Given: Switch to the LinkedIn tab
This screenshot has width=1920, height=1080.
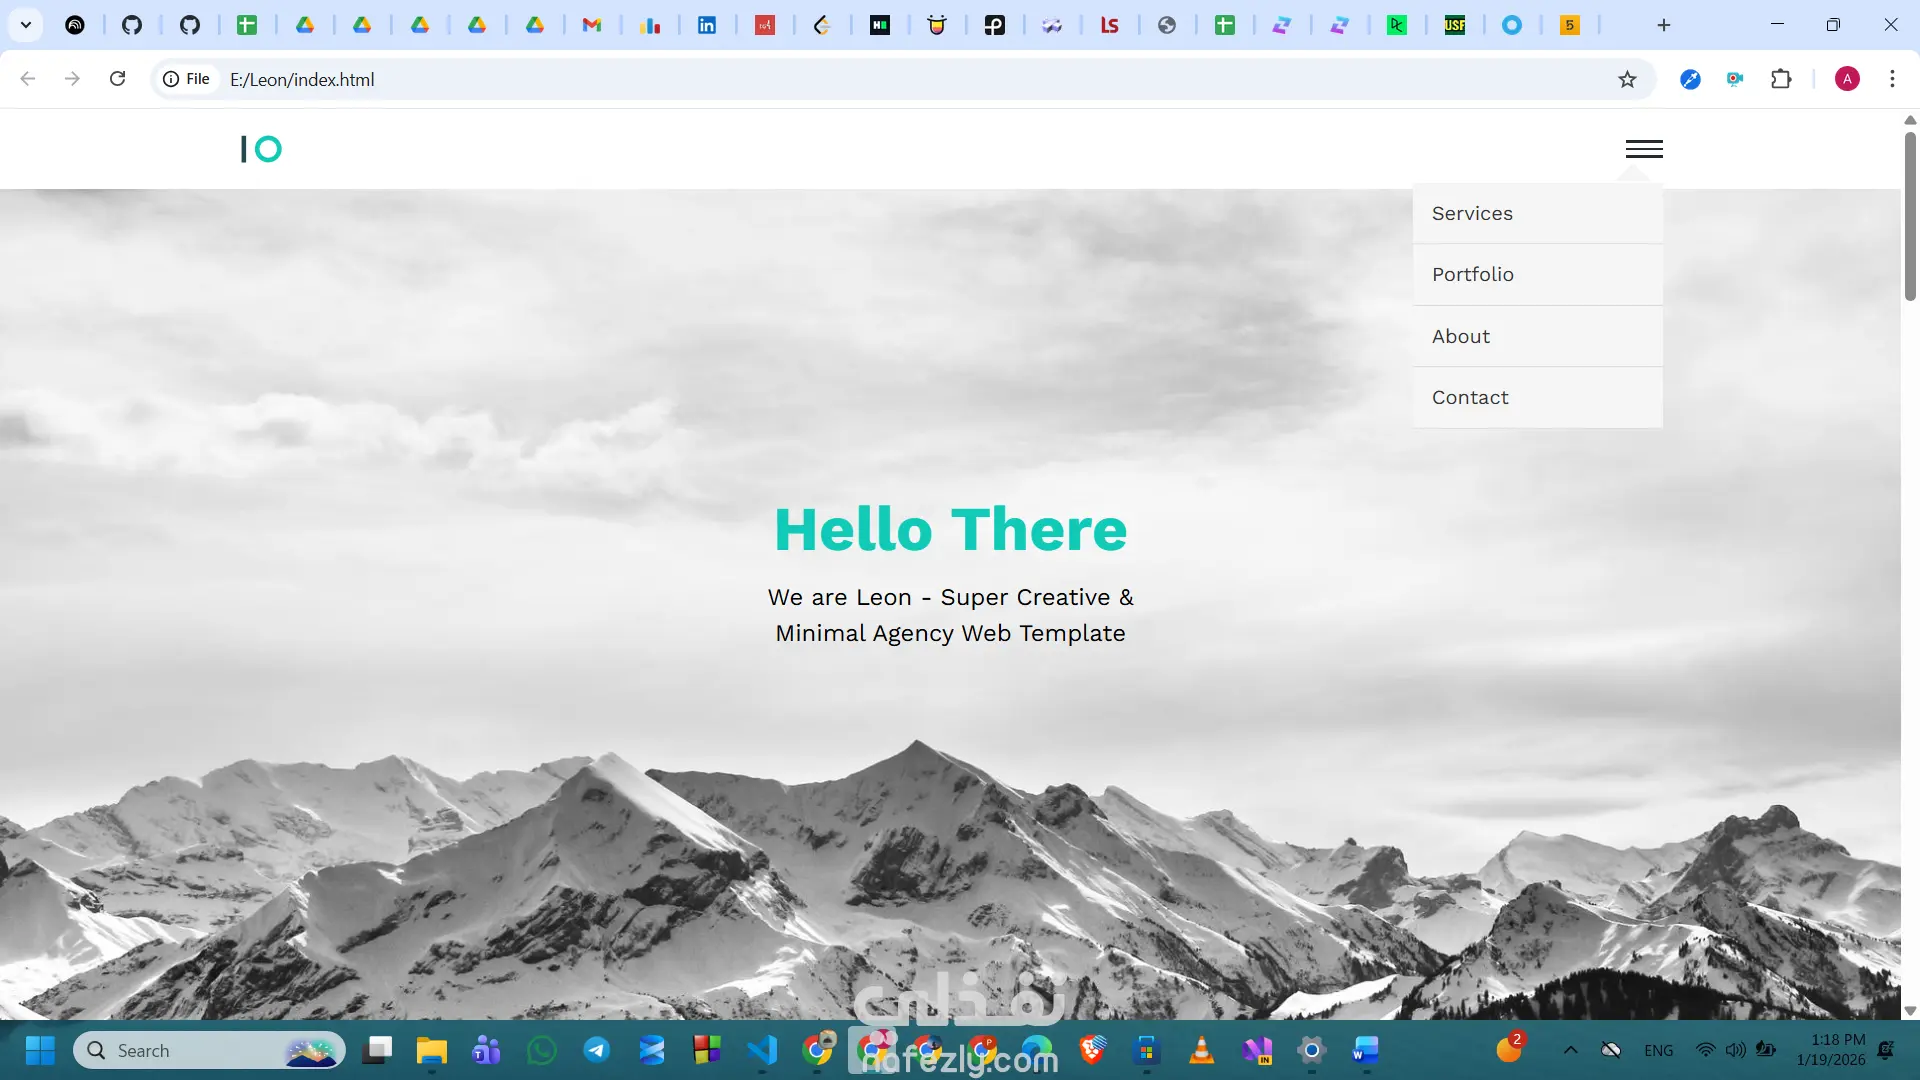Looking at the screenshot, I should click(707, 25).
